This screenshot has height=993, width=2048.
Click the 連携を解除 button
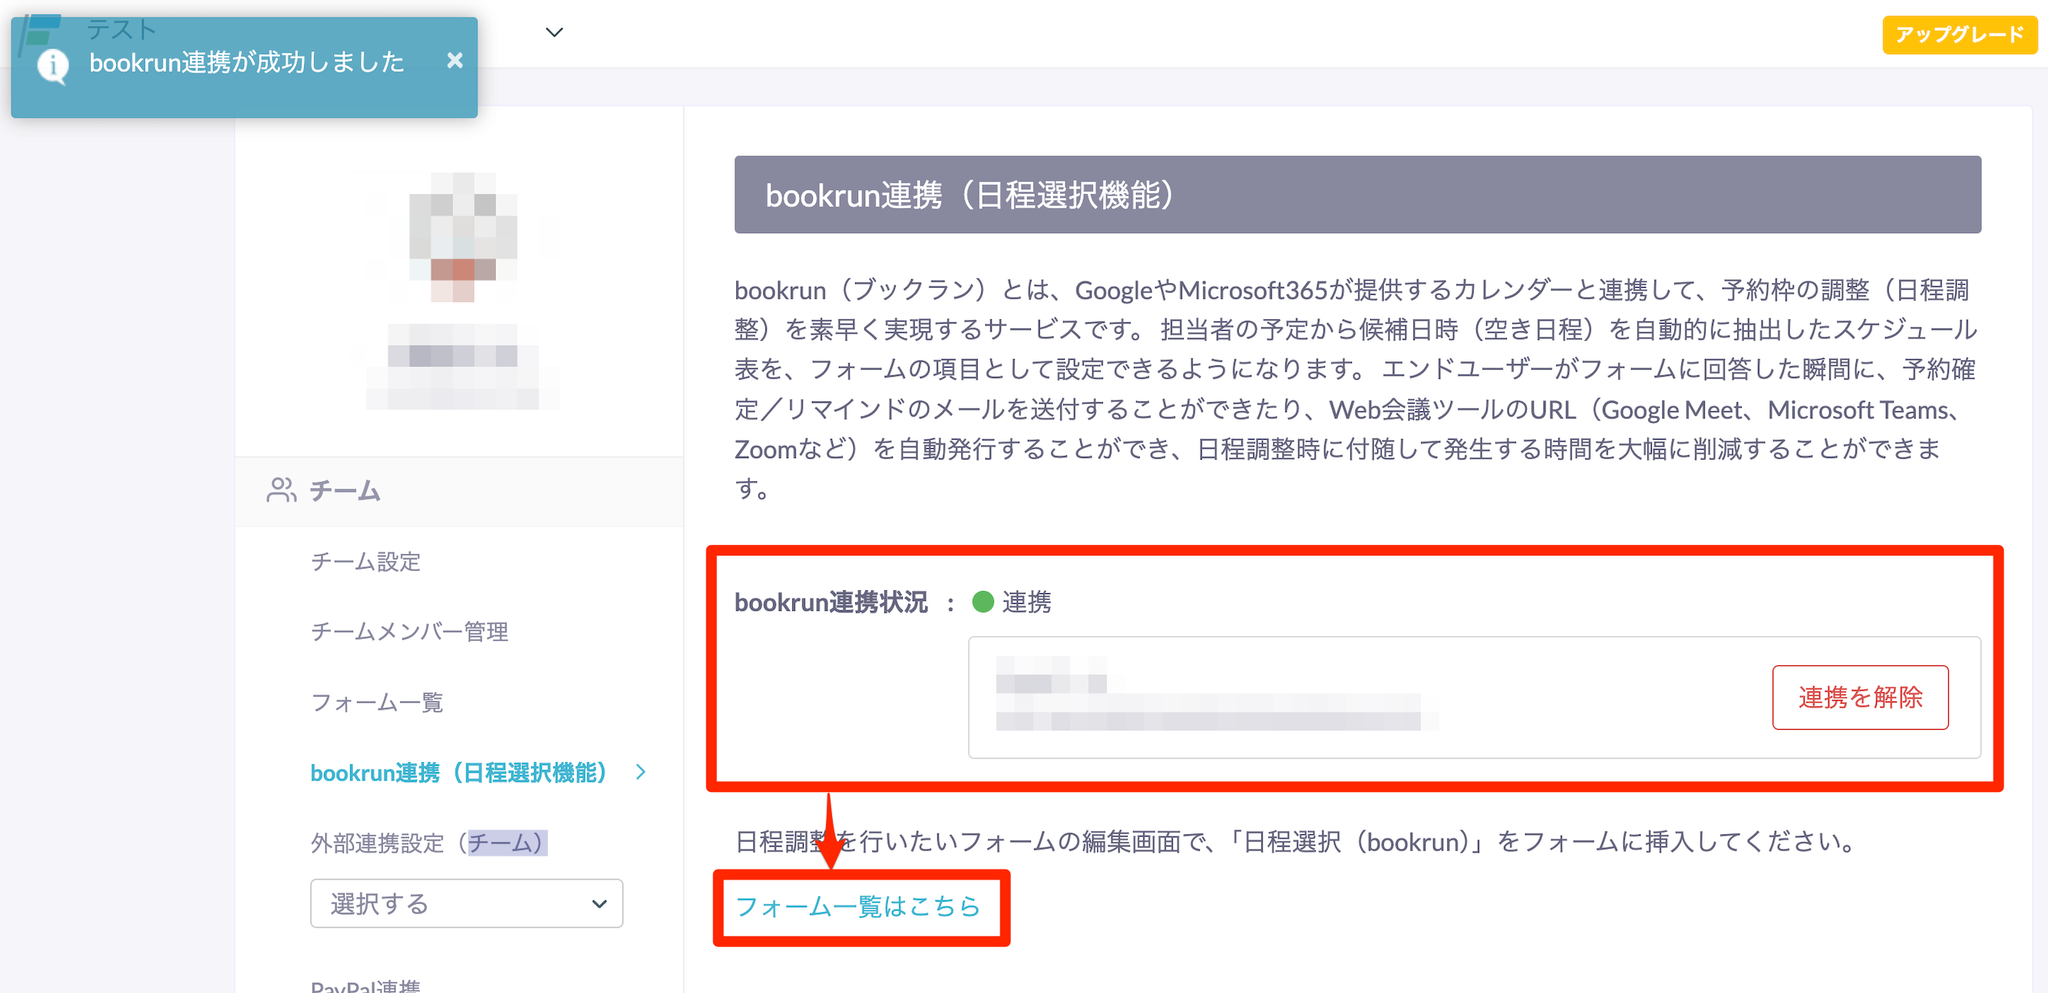(x=1860, y=697)
